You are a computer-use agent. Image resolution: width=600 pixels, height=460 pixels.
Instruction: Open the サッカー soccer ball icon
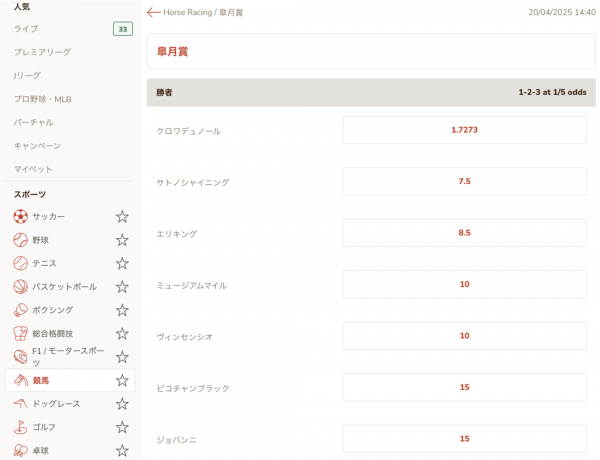click(x=21, y=216)
